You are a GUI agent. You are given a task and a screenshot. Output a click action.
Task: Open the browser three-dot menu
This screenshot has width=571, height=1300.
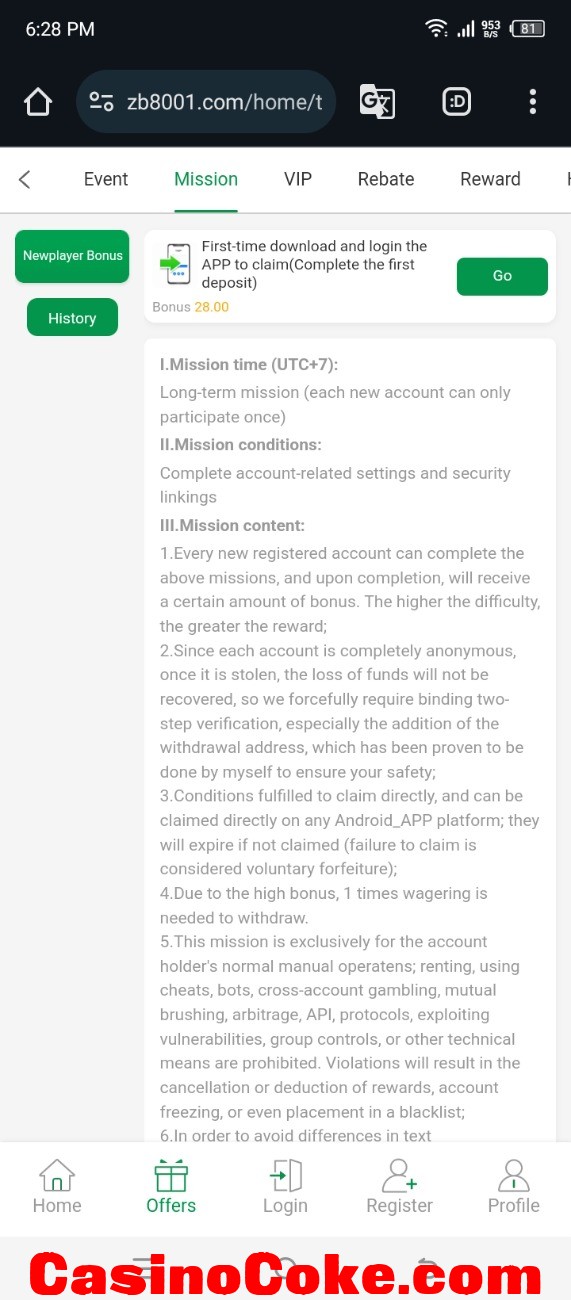coord(532,102)
